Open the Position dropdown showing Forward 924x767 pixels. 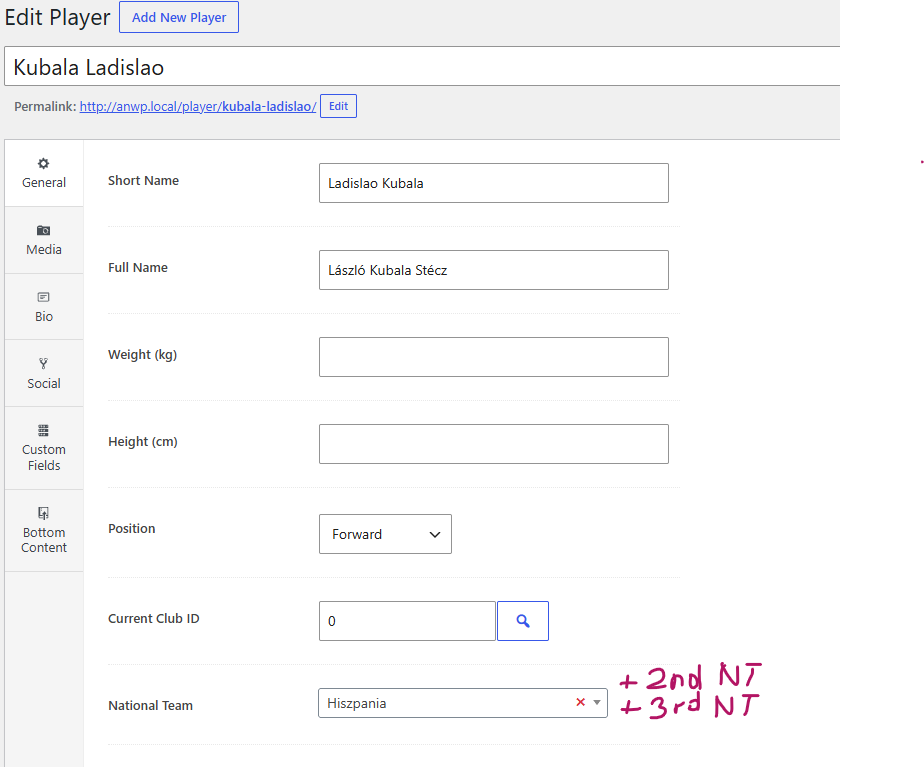385,534
